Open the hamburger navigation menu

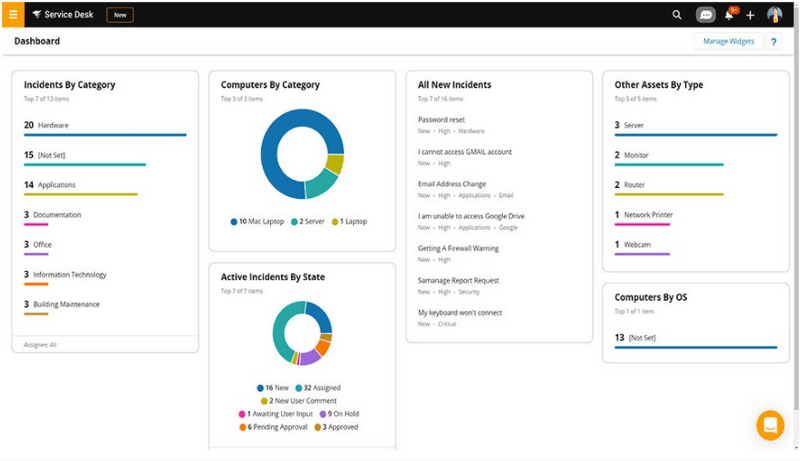coord(13,15)
